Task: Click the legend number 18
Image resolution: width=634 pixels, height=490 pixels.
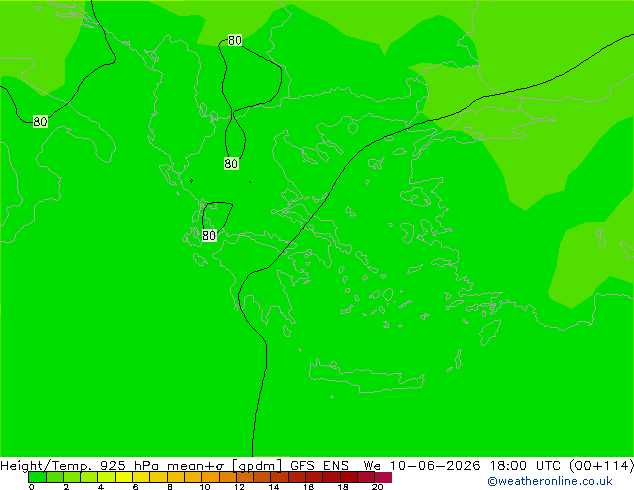Action: [x=343, y=487]
